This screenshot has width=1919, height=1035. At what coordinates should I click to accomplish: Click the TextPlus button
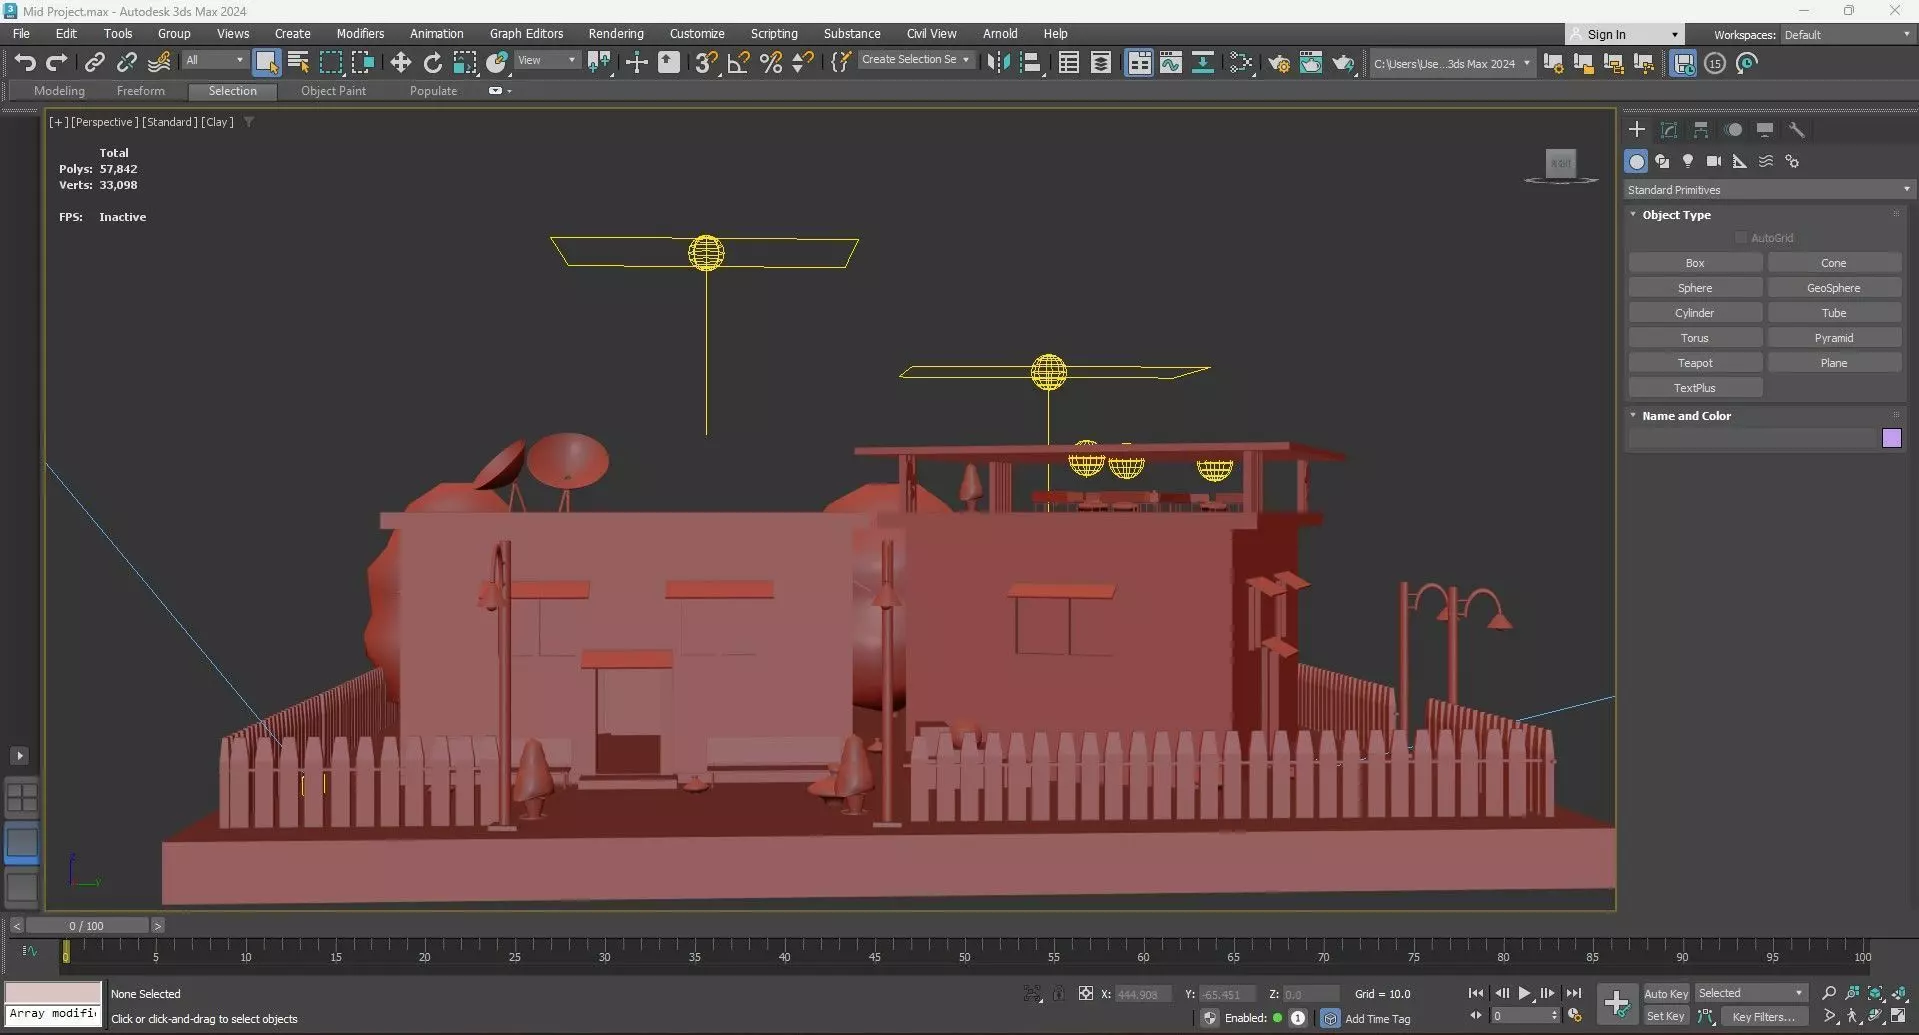[x=1695, y=388]
